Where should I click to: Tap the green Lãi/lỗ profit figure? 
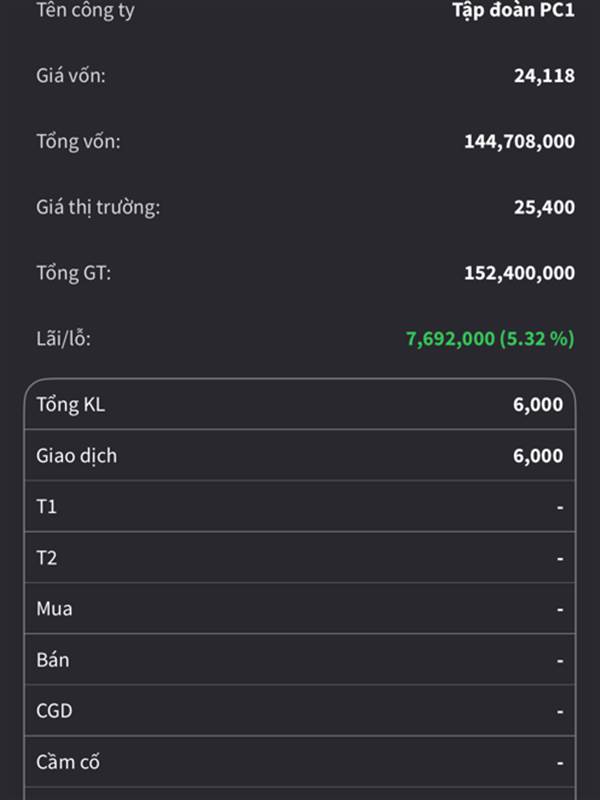coord(490,339)
